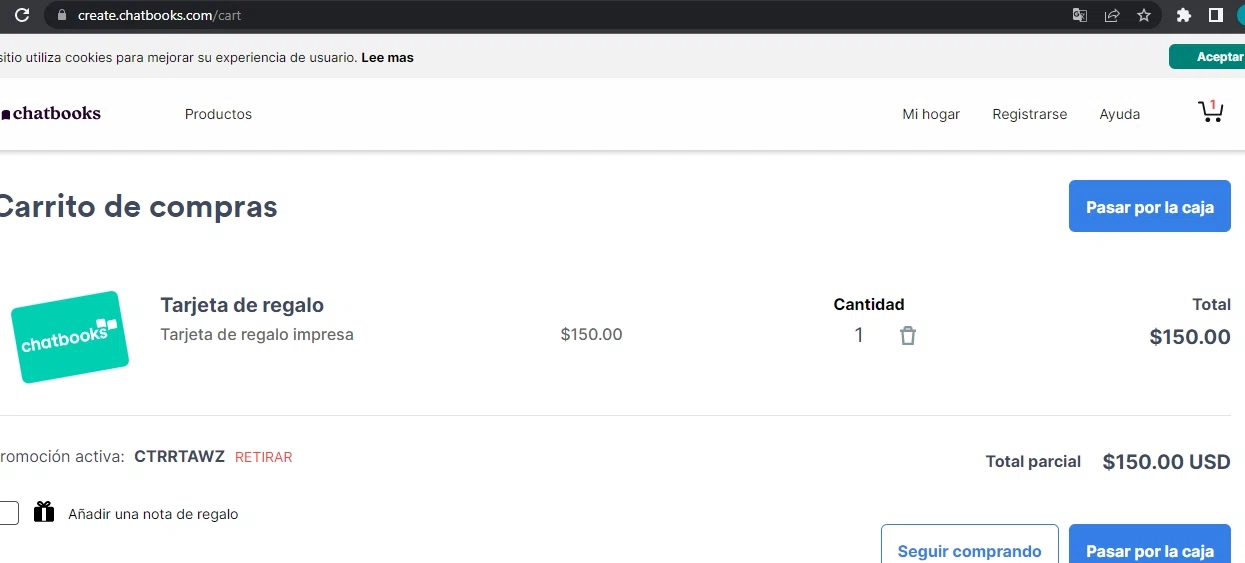1245x563 pixels.
Task: Bookmark this page with the star icon
Action: coord(1144,15)
